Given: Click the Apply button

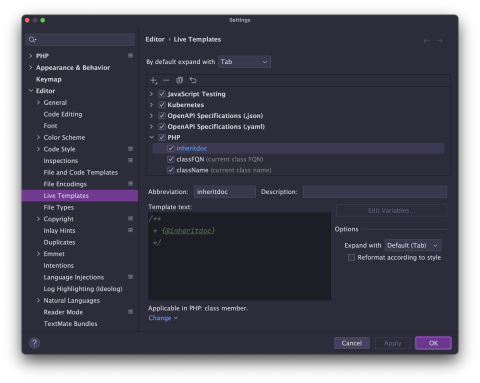Looking at the screenshot, I should pyautogui.click(x=393, y=343).
